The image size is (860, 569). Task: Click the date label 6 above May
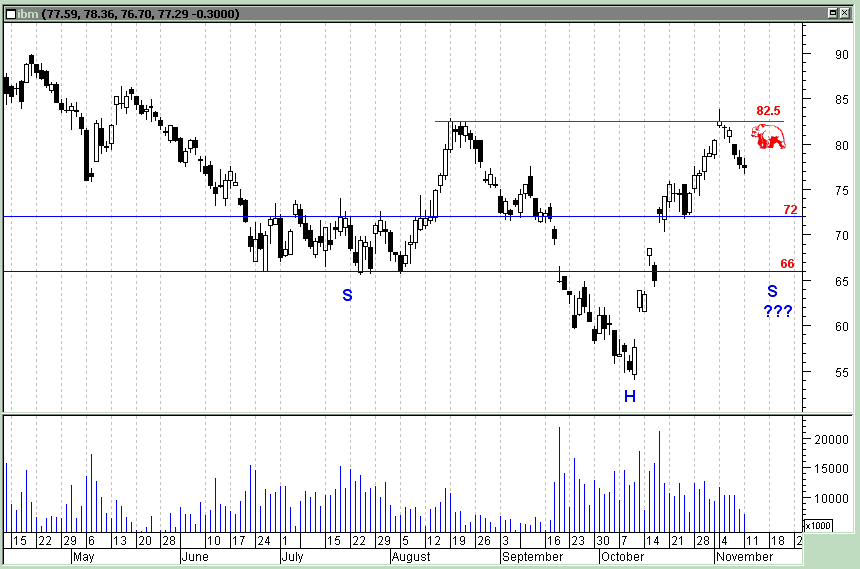(91, 541)
